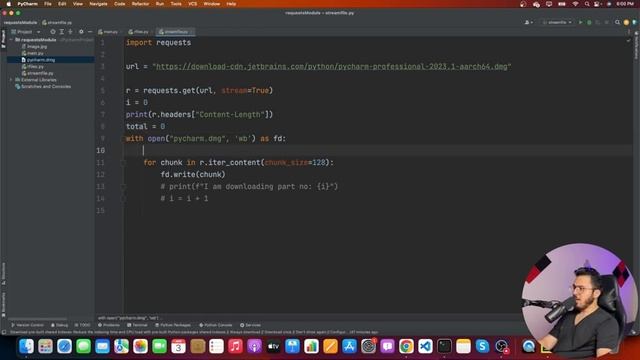The width and height of the screenshot is (640, 360).
Task: Click Spotlight search in macOS menu bar
Action: (587, 4)
